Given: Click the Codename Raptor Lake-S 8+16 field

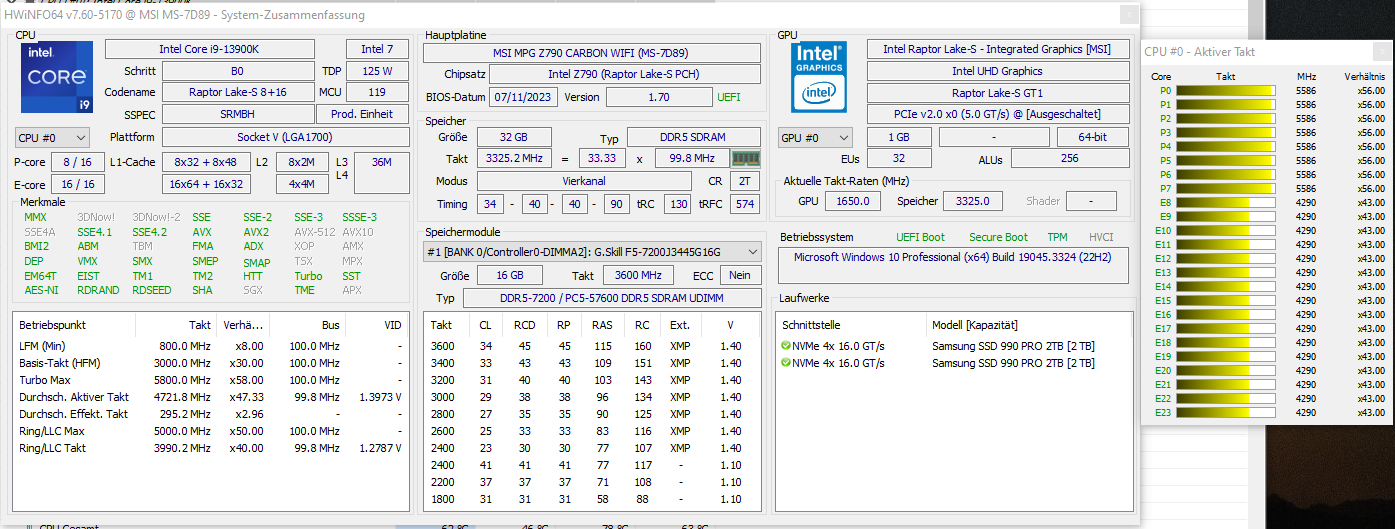Looking at the screenshot, I should click(x=237, y=92).
